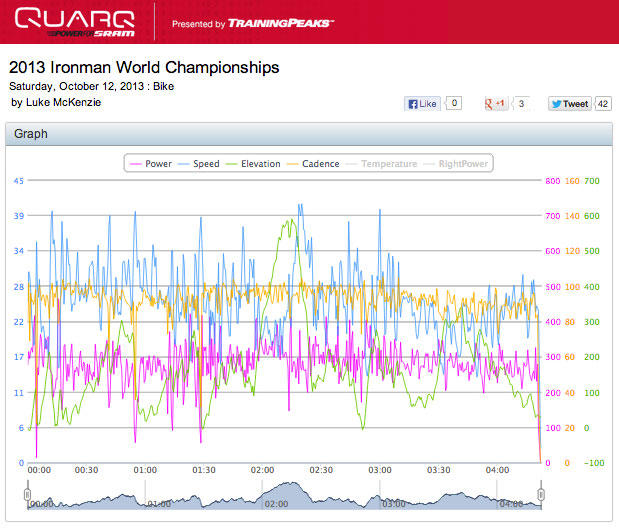Hide the Cadence series in legend
Image resolution: width=619 pixels, height=528 pixels.
click(x=313, y=164)
